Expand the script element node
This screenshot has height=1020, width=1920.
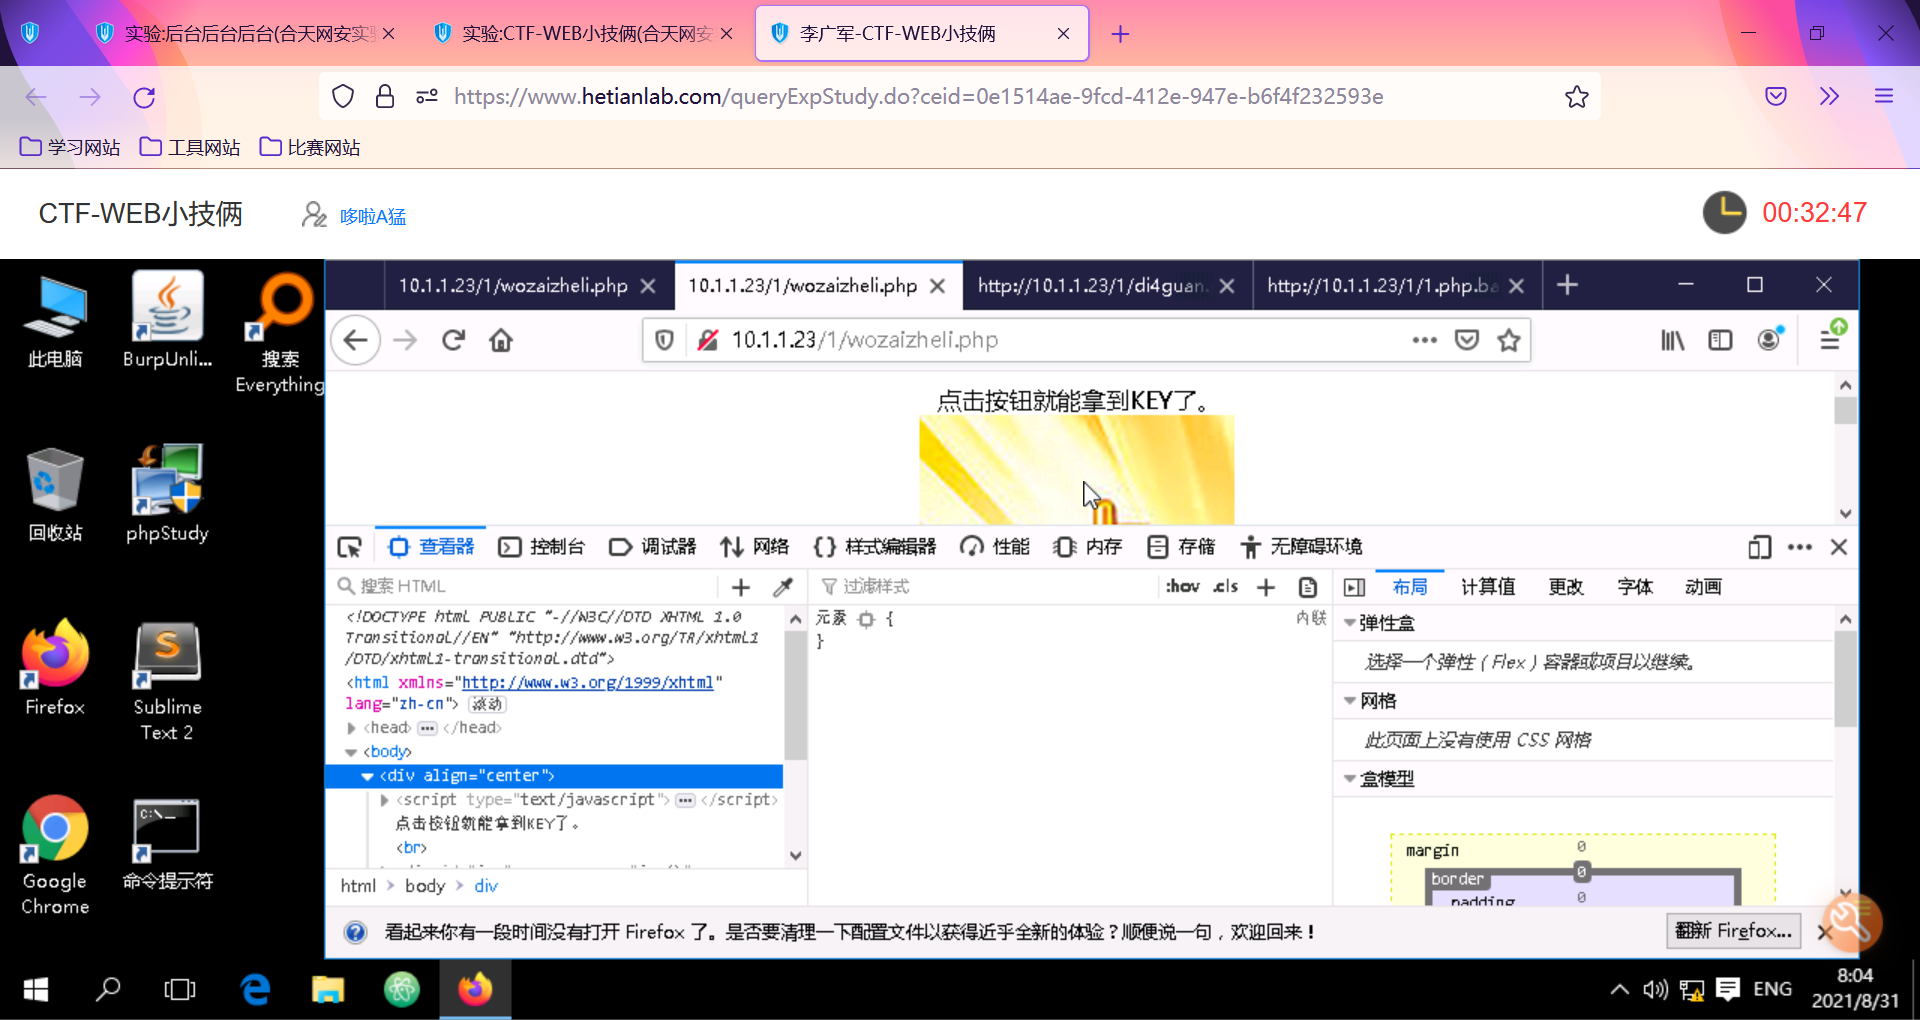tap(384, 800)
